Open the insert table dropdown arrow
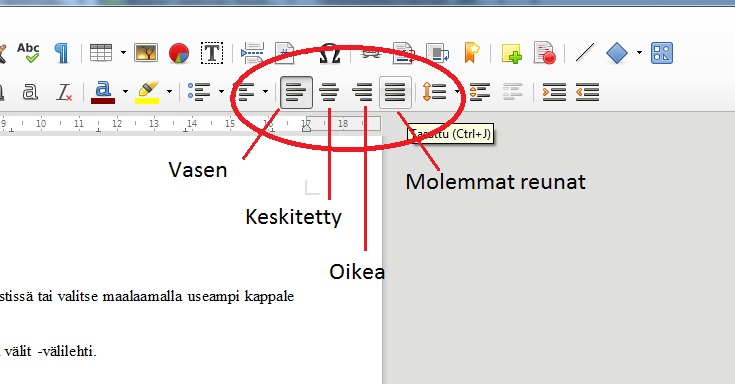The width and height of the screenshot is (735, 384). (123, 53)
